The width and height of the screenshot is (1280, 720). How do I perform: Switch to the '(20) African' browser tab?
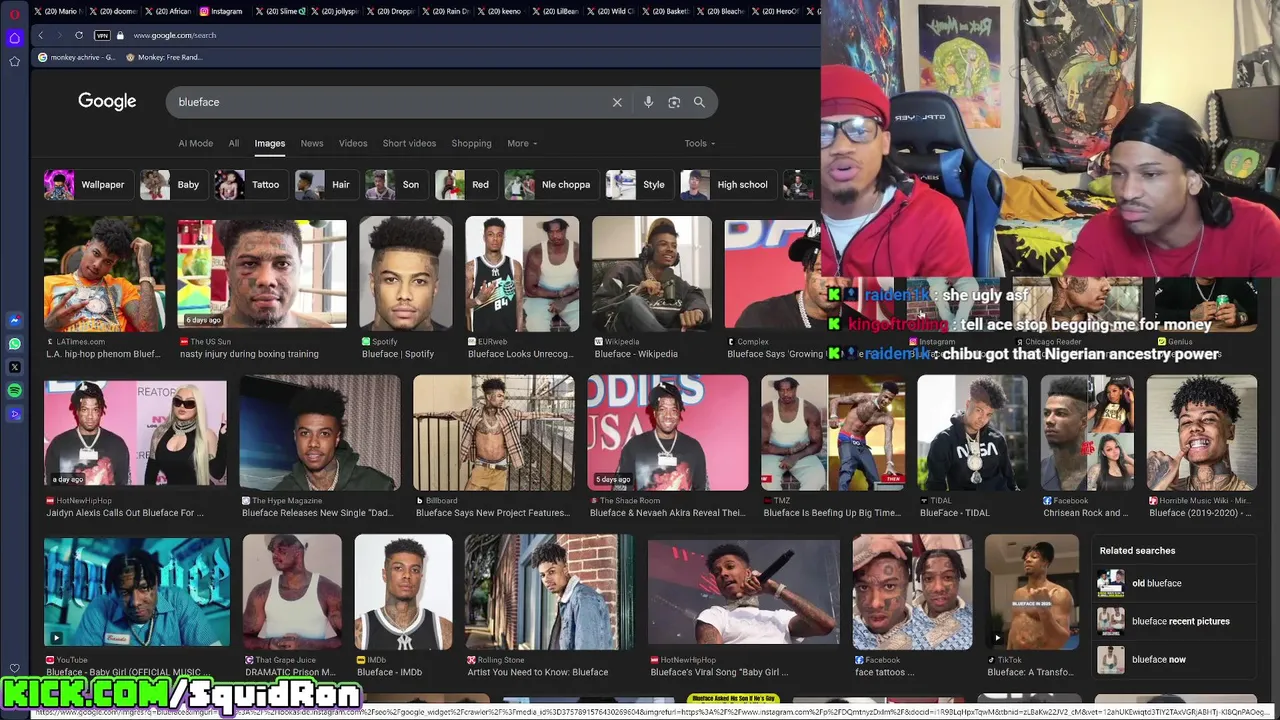pyautogui.click(x=166, y=11)
